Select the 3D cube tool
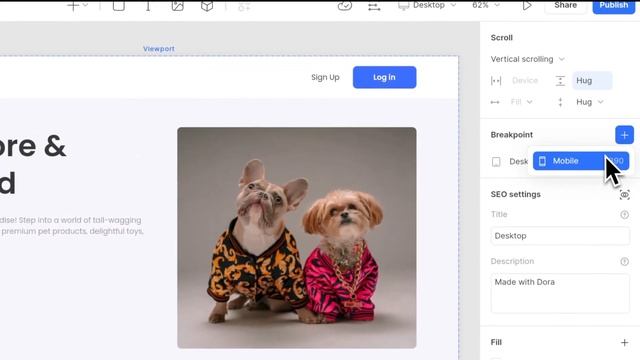This screenshot has height=360, width=640. tap(207, 5)
